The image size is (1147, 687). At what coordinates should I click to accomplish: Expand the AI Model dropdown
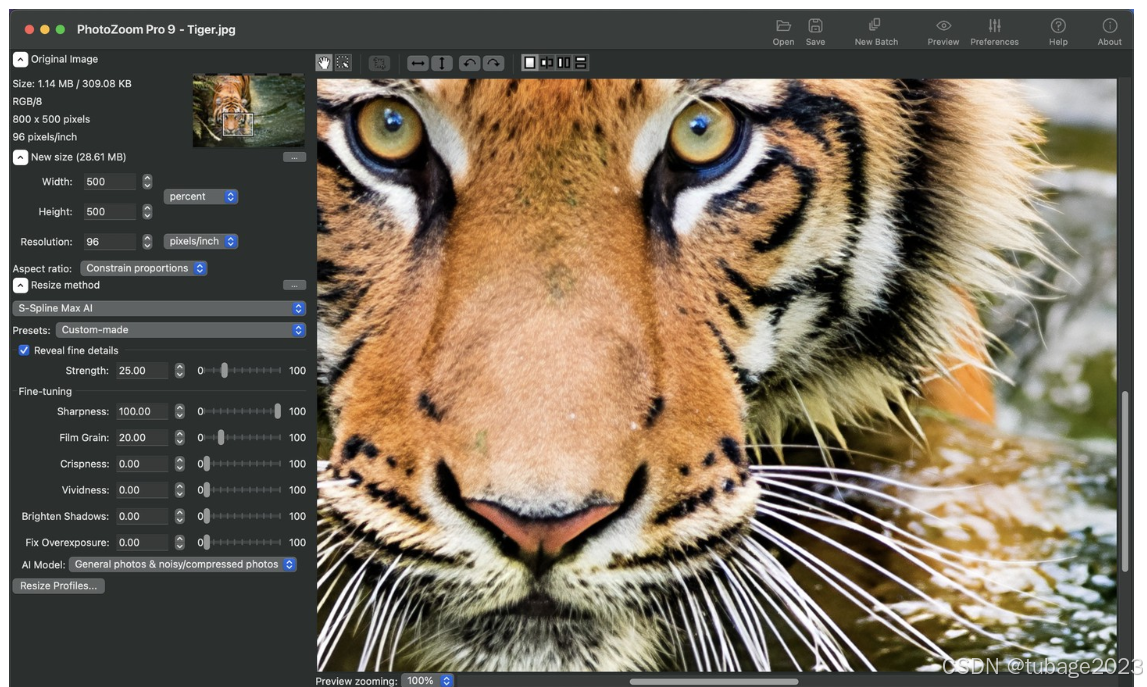[x=183, y=565]
